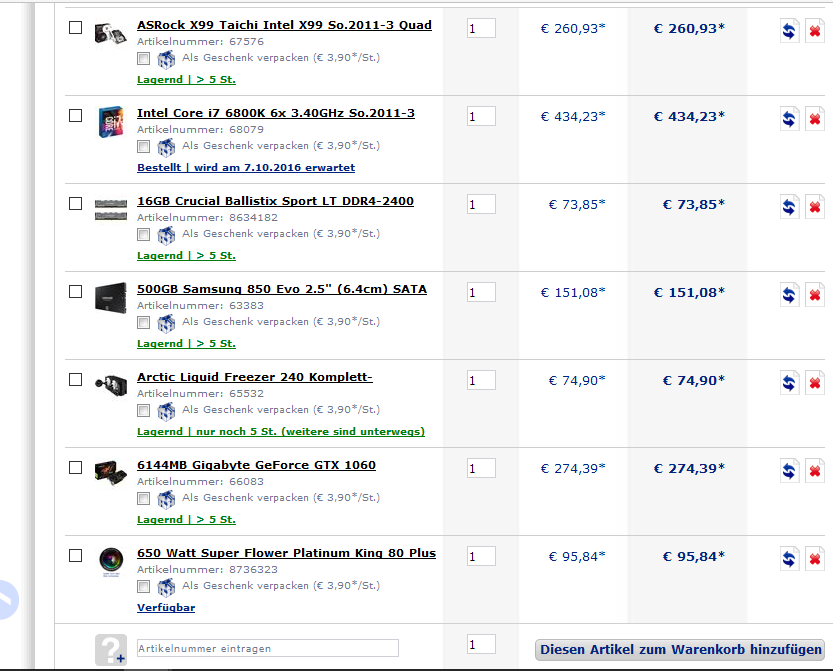This screenshot has width=833, height=671.
Task: Remove Super Flower Platinum King item
Action: point(814,559)
